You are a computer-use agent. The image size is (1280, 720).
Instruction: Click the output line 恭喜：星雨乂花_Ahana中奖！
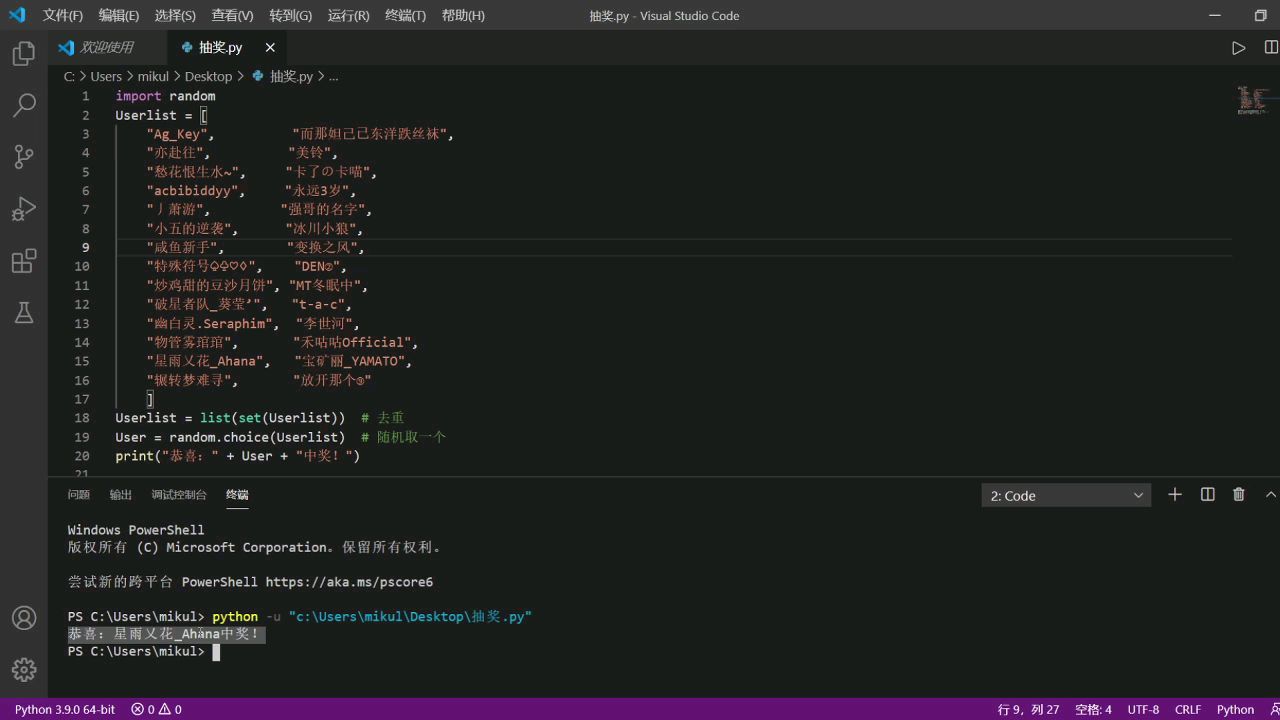click(x=164, y=634)
